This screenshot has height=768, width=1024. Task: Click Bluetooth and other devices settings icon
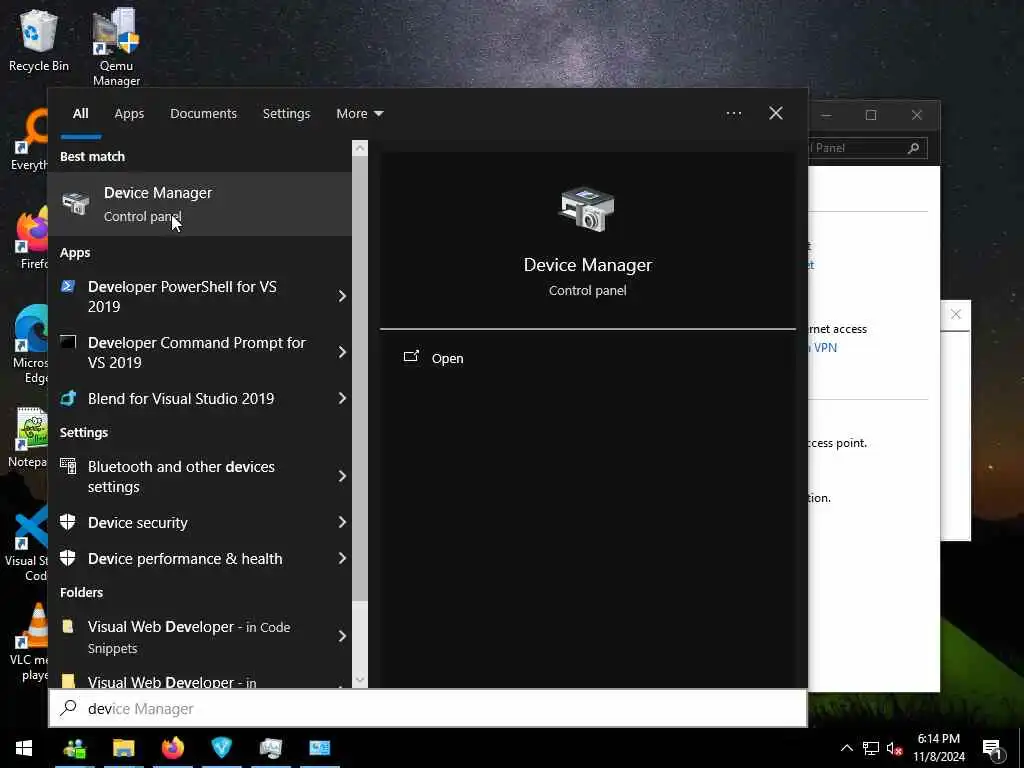pos(68,466)
